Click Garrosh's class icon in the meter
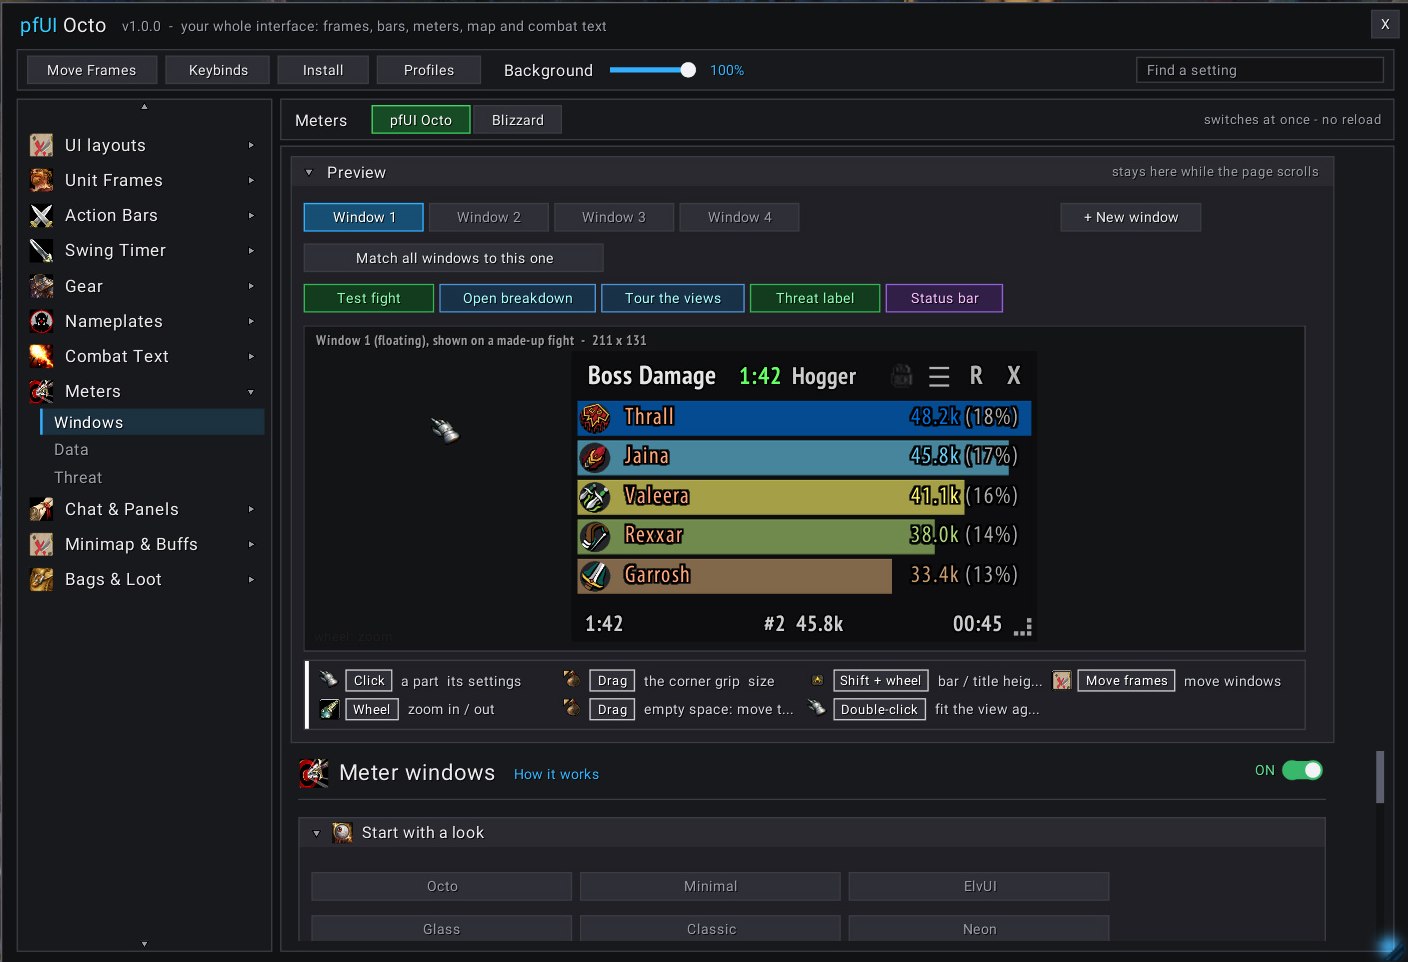 pyautogui.click(x=595, y=575)
